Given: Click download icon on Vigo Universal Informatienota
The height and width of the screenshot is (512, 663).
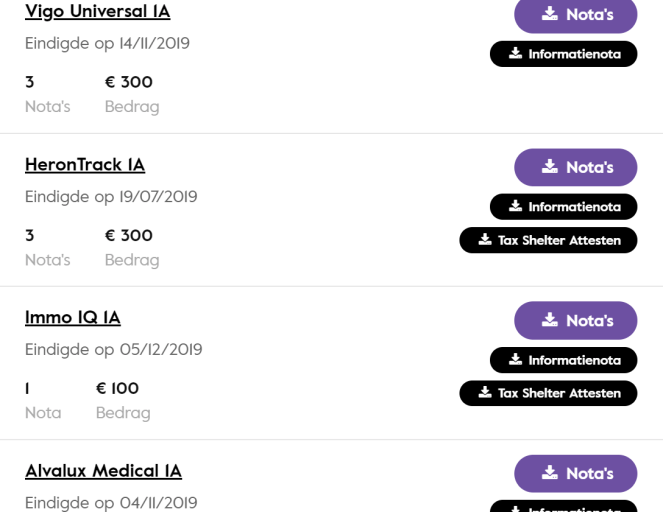Looking at the screenshot, I should point(515,54).
